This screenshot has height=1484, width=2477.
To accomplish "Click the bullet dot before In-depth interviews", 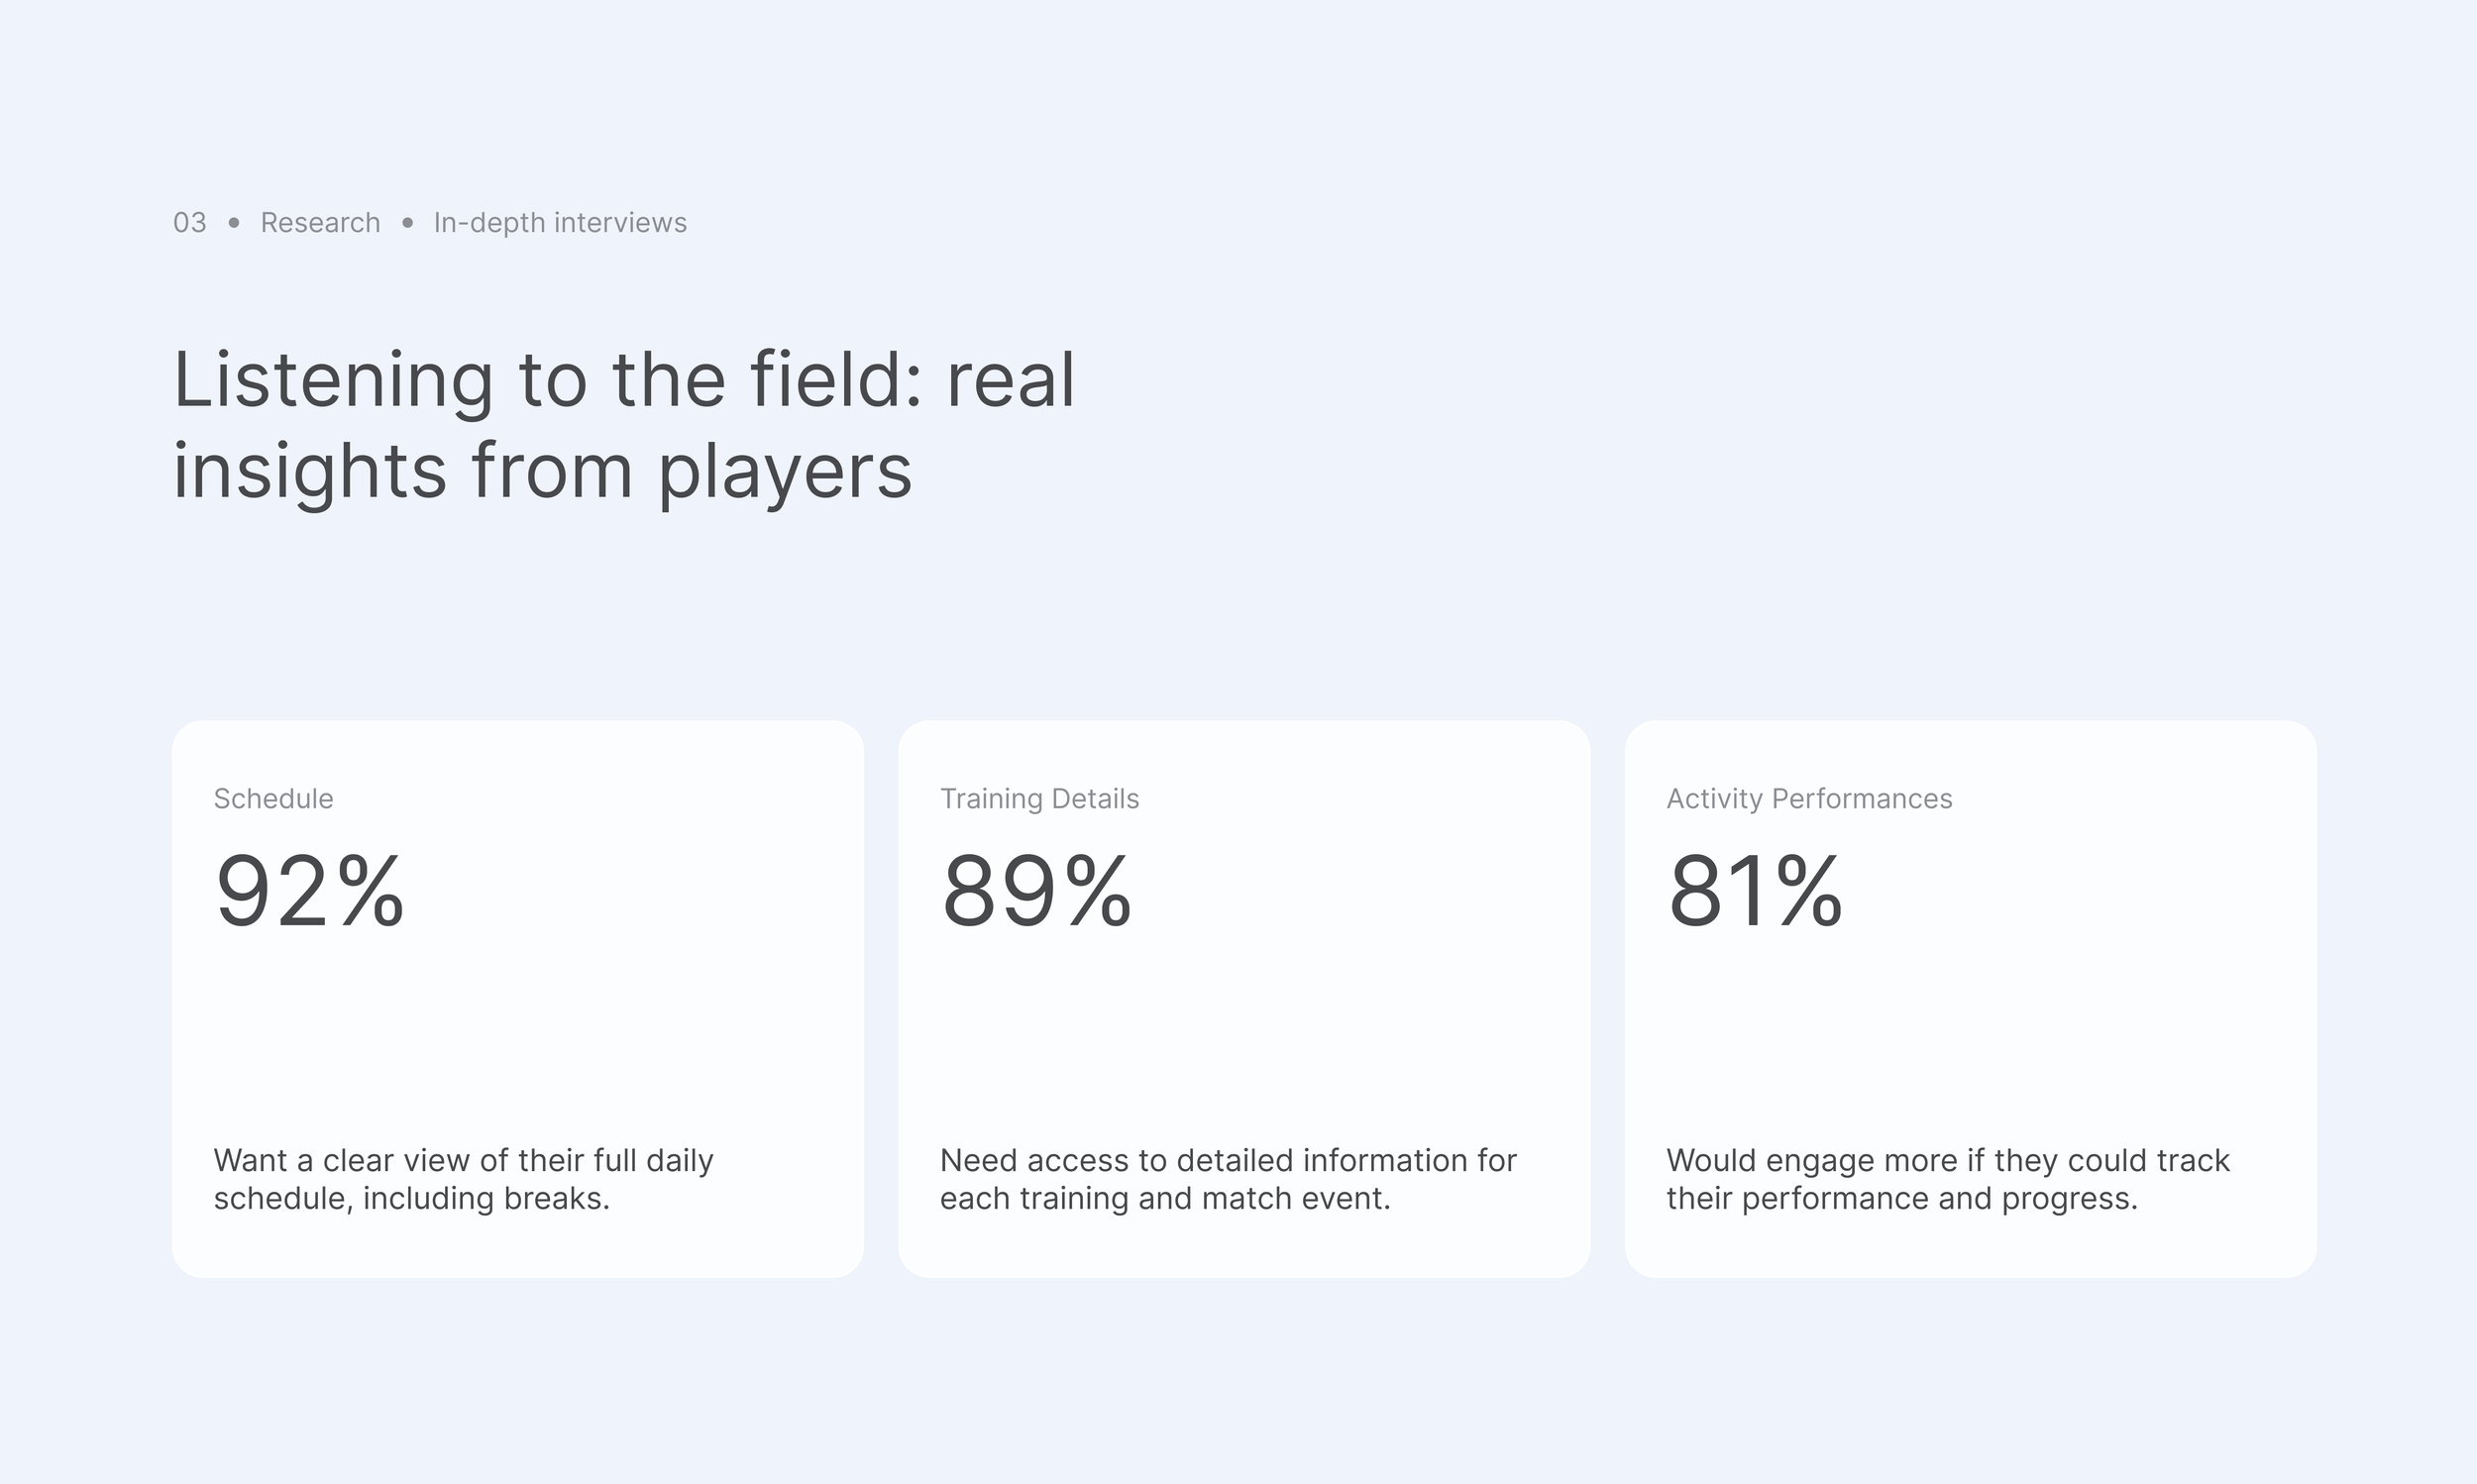I will point(407,222).
